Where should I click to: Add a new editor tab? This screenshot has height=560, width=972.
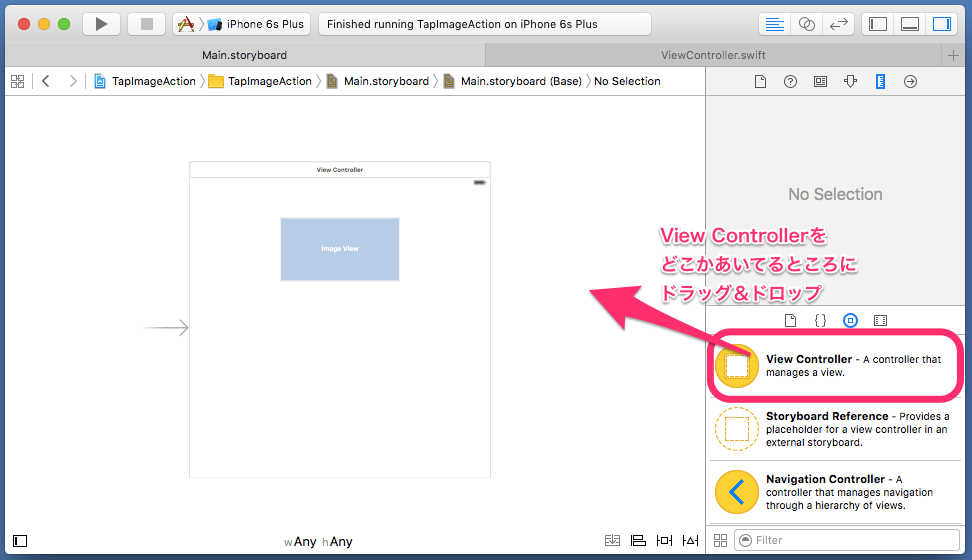[953, 55]
